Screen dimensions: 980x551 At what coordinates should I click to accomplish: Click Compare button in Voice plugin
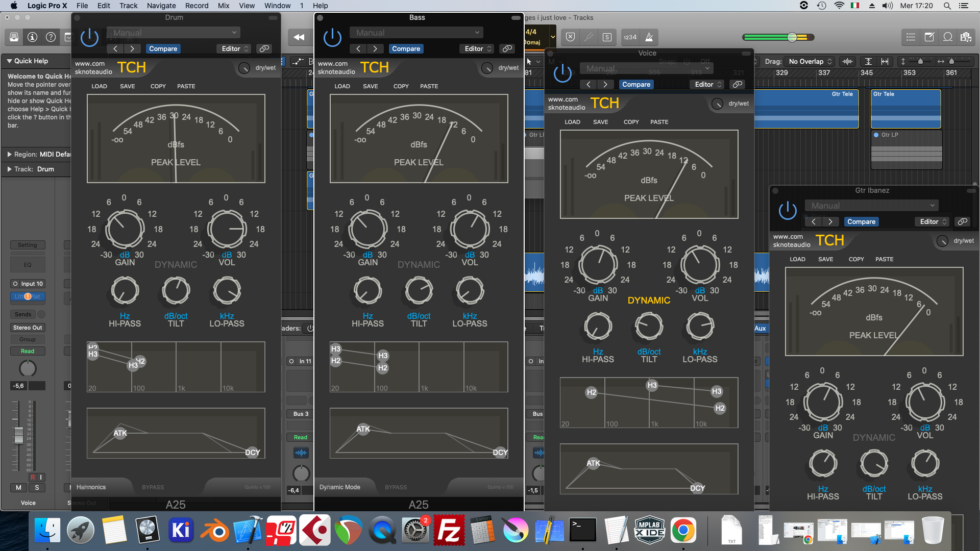[x=636, y=84]
